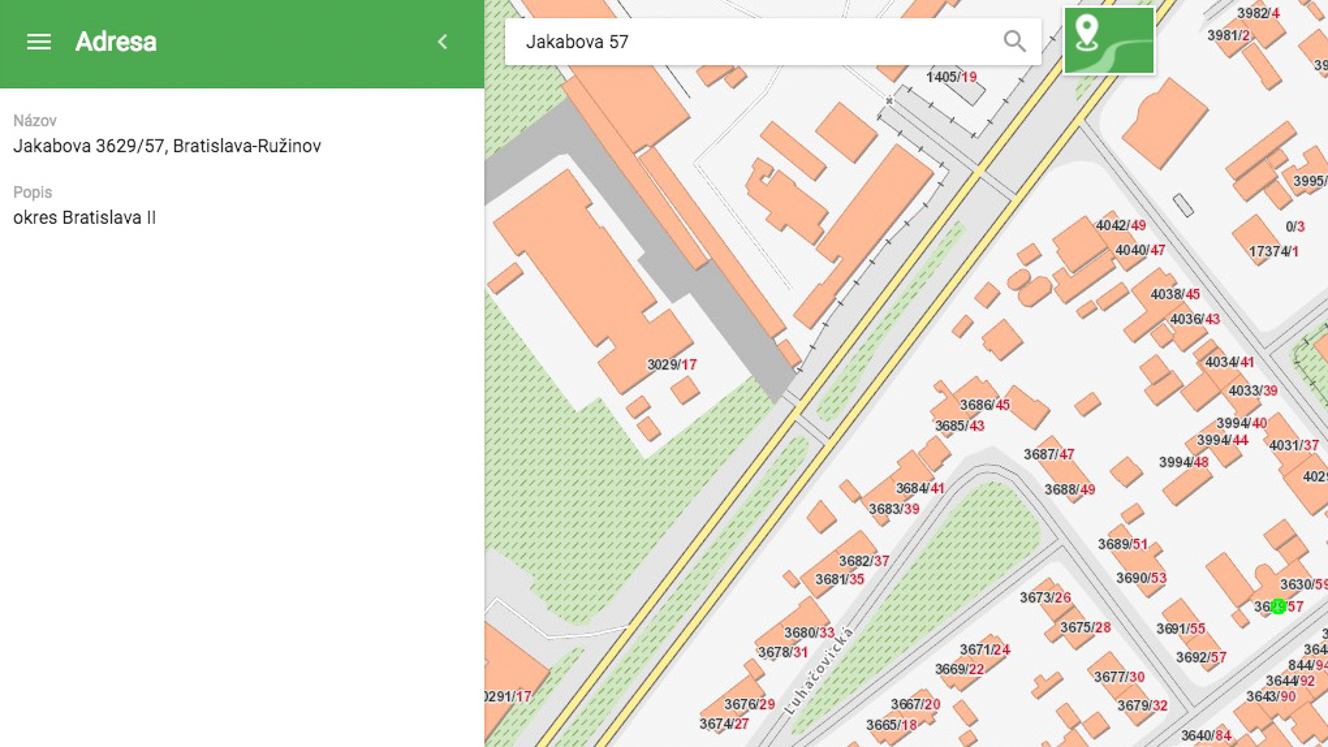The width and height of the screenshot is (1328, 747).
Task: Click building label 3674/27
Action: tap(724, 724)
